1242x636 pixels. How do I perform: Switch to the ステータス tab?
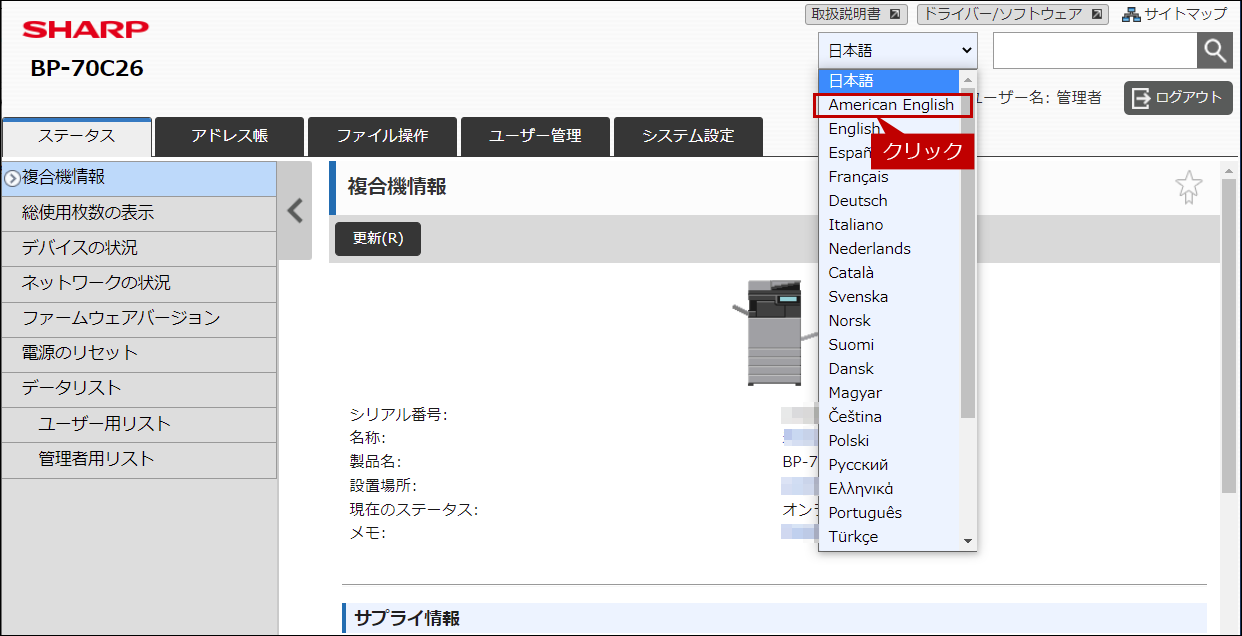(x=77, y=136)
